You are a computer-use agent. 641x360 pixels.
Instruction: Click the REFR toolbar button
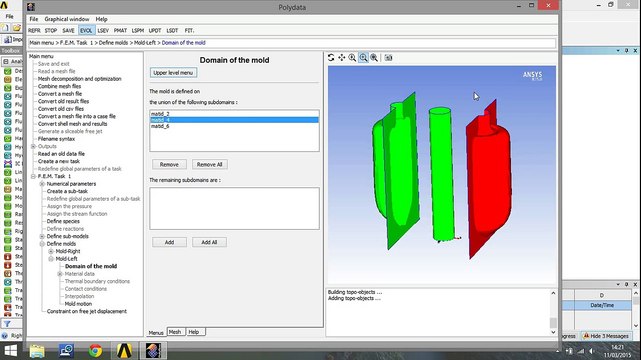34,31
